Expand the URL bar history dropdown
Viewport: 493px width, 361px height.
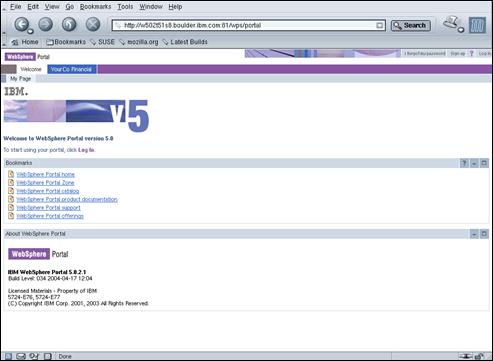tap(379, 25)
